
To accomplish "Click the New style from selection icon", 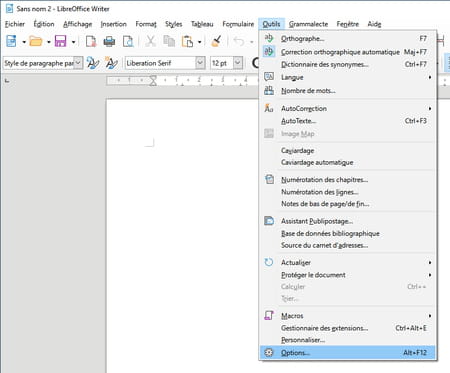I will click(x=111, y=63).
